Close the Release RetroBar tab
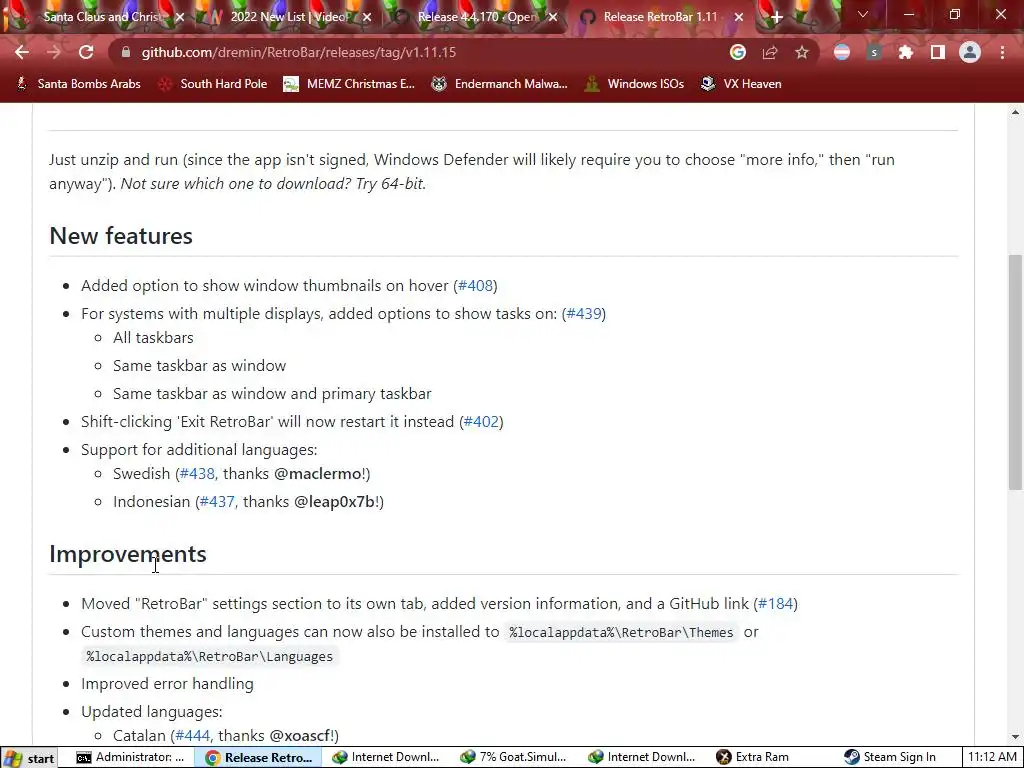 [x=739, y=17]
